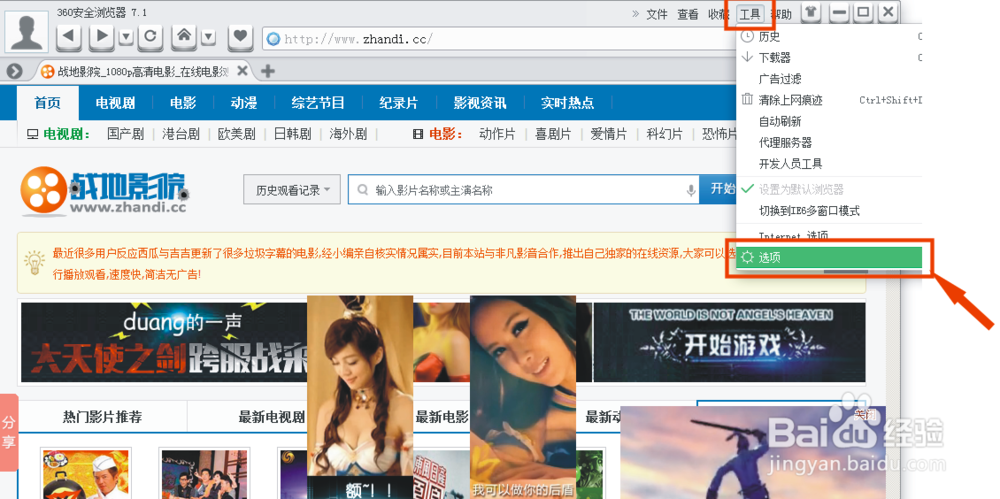This screenshot has height=499, width=1000.
Task: Open the navigation history dropdown arrow
Action: coord(126,38)
